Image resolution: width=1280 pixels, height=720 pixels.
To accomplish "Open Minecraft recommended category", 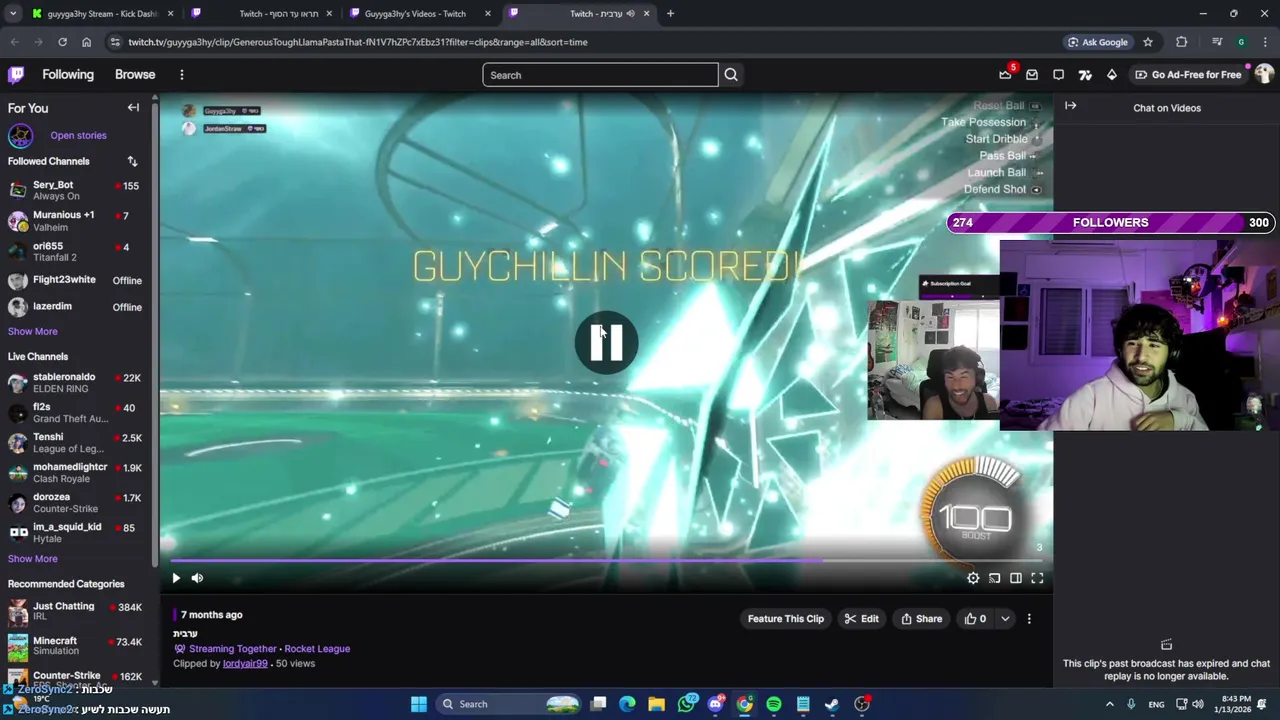I will [x=74, y=646].
